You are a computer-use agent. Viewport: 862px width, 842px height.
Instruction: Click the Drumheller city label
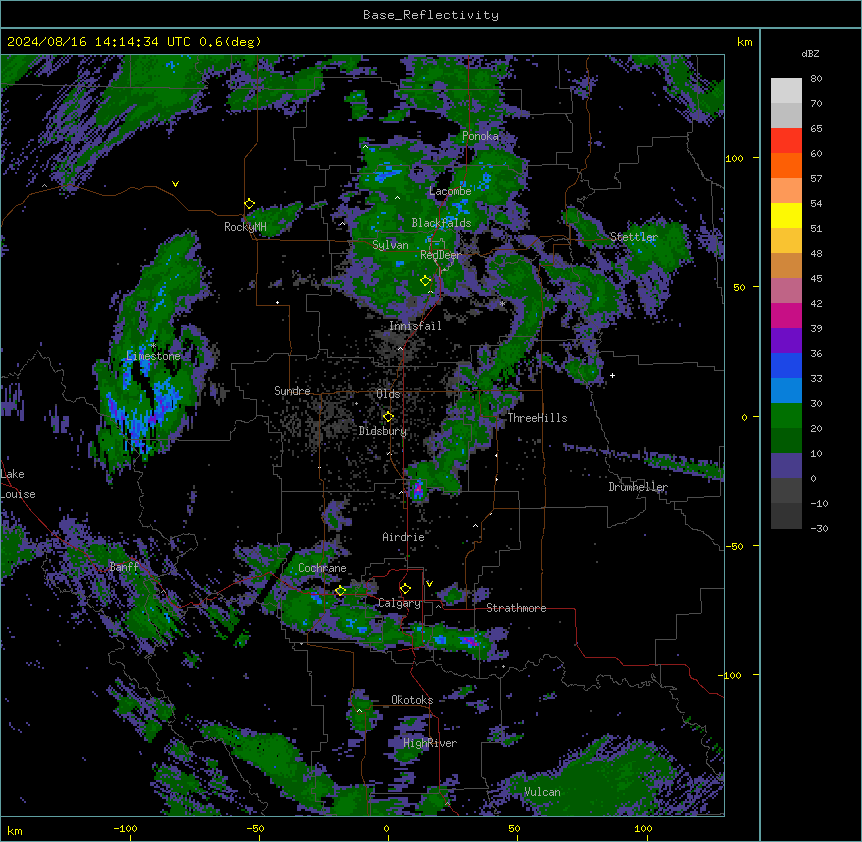point(638,487)
